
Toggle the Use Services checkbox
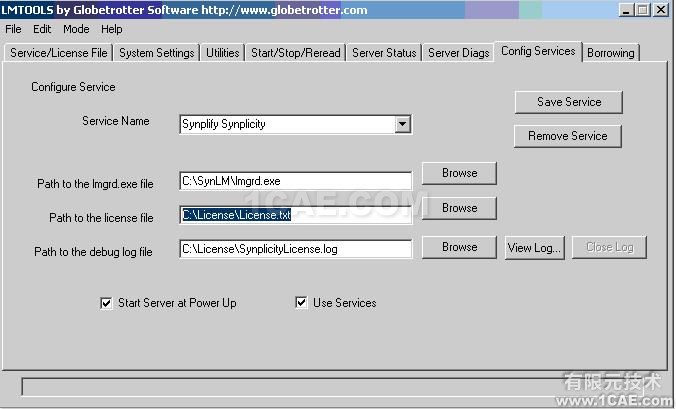coord(301,303)
